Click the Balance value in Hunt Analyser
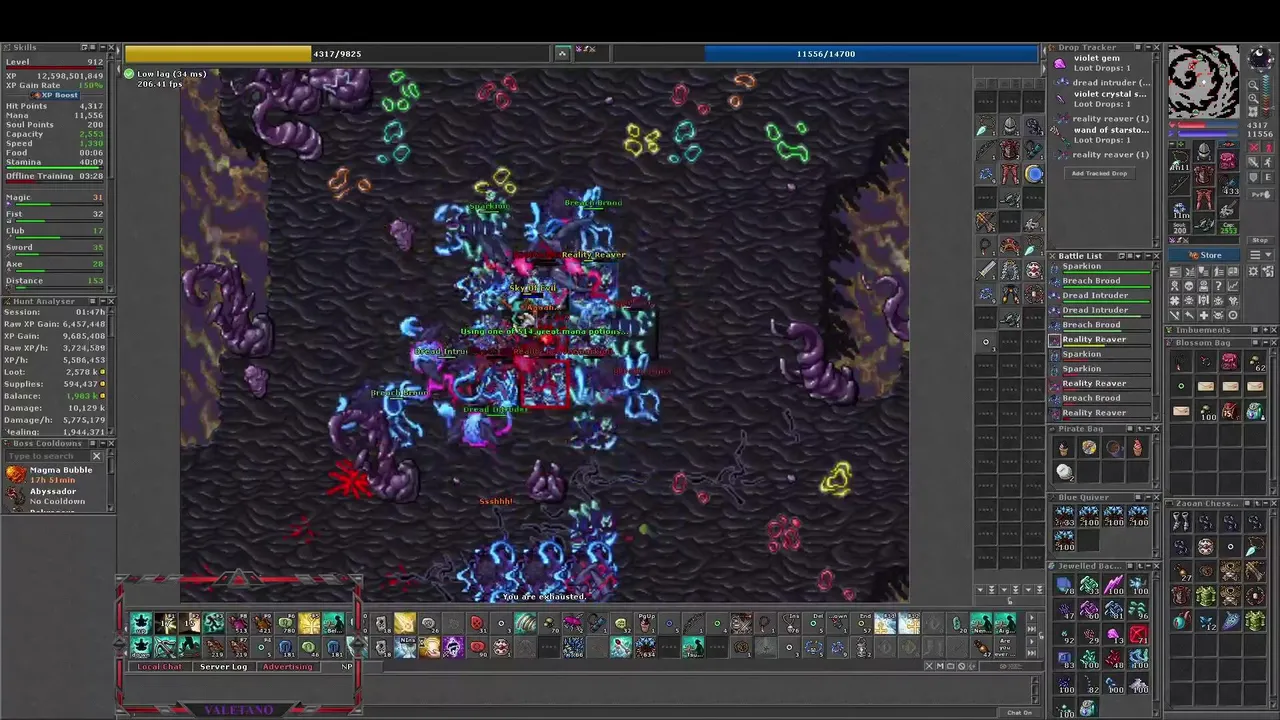 pyautogui.click(x=82, y=396)
